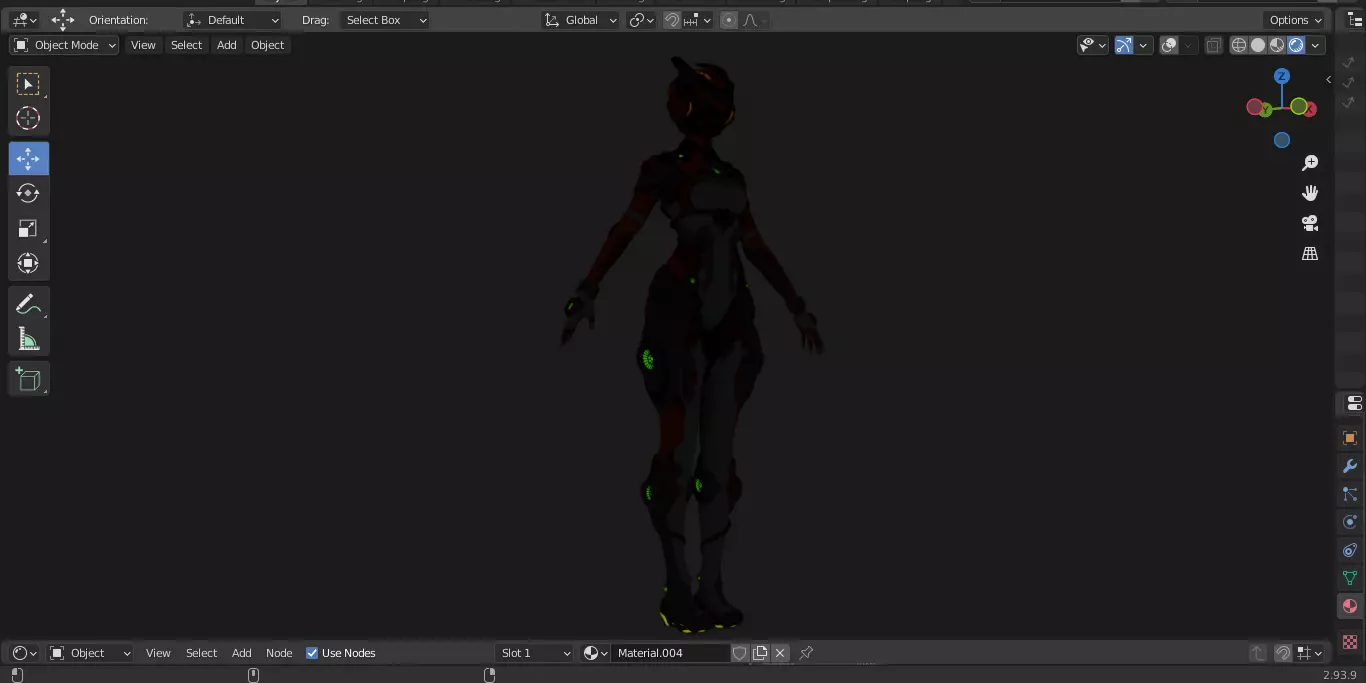Open Object Constraint properties tab
Screen dimensions: 1366x683
(x=1350, y=550)
